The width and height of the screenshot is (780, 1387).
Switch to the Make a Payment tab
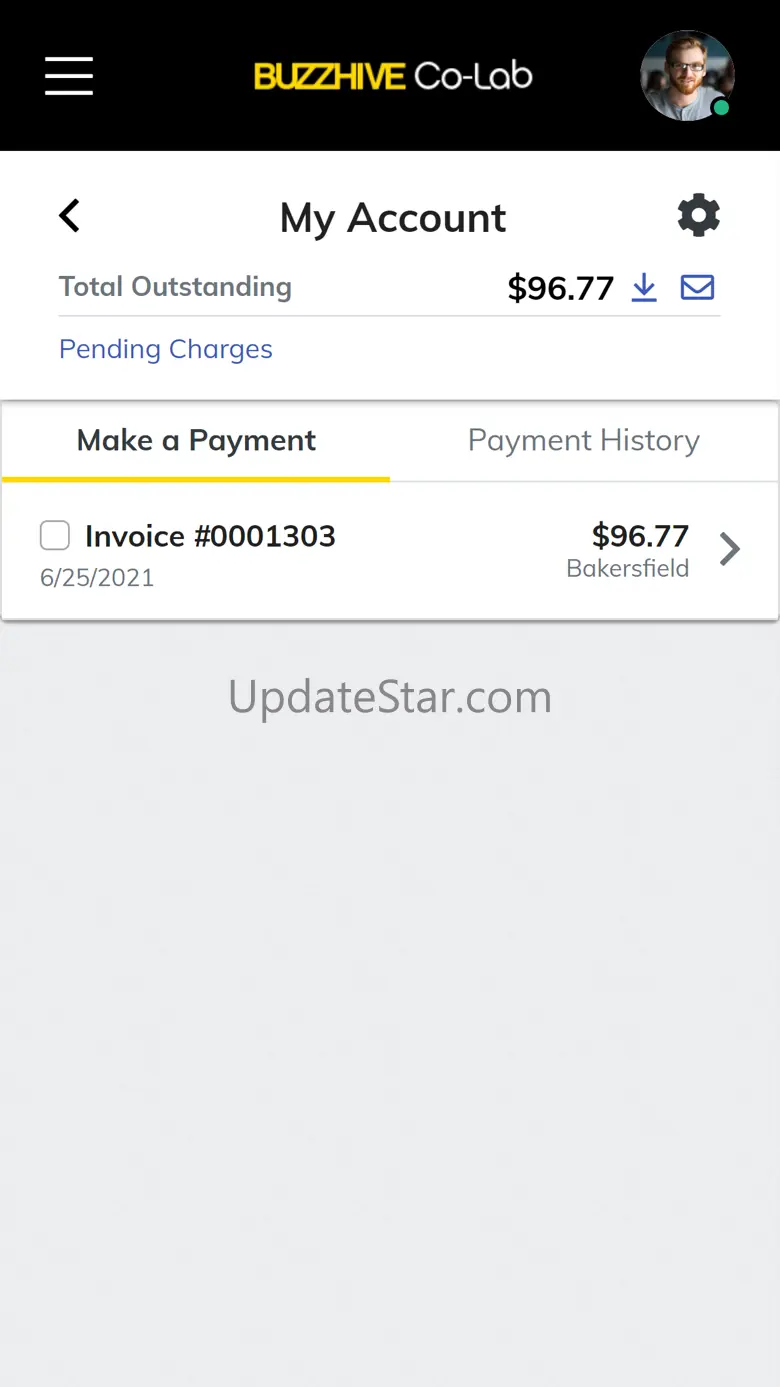click(196, 441)
